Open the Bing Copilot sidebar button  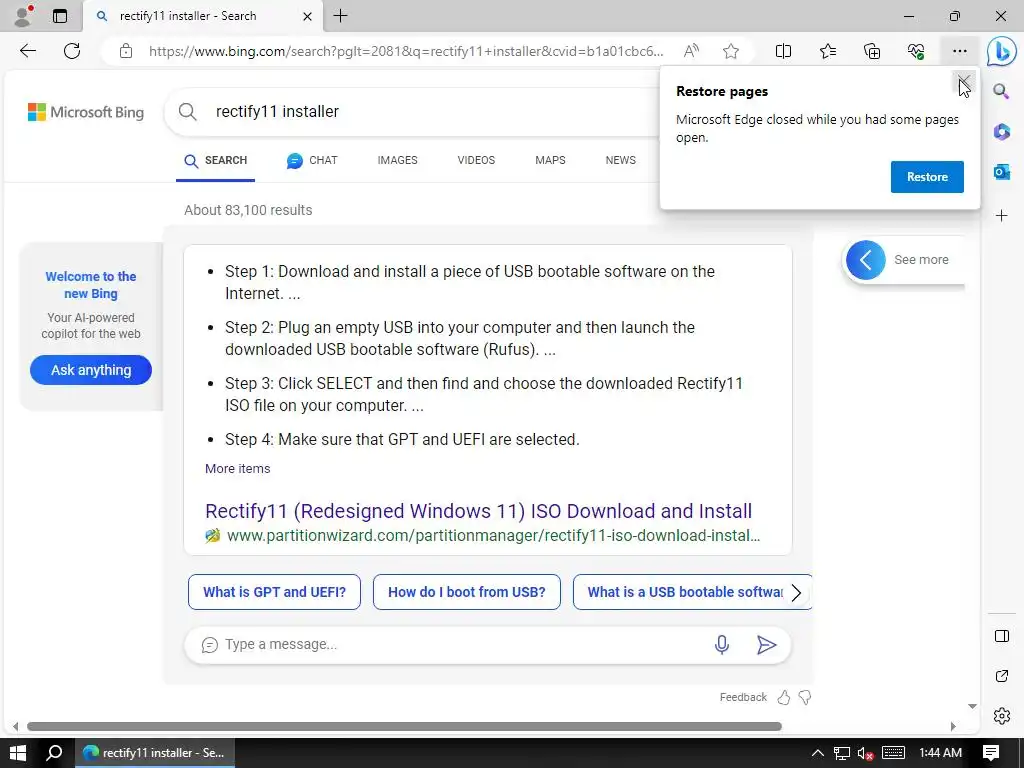pos(1001,52)
